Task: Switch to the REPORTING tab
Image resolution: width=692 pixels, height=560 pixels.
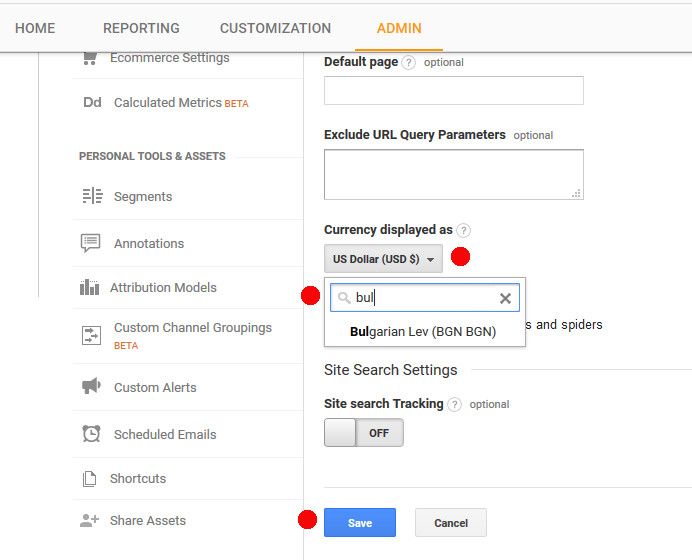Action: [x=141, y=28]
